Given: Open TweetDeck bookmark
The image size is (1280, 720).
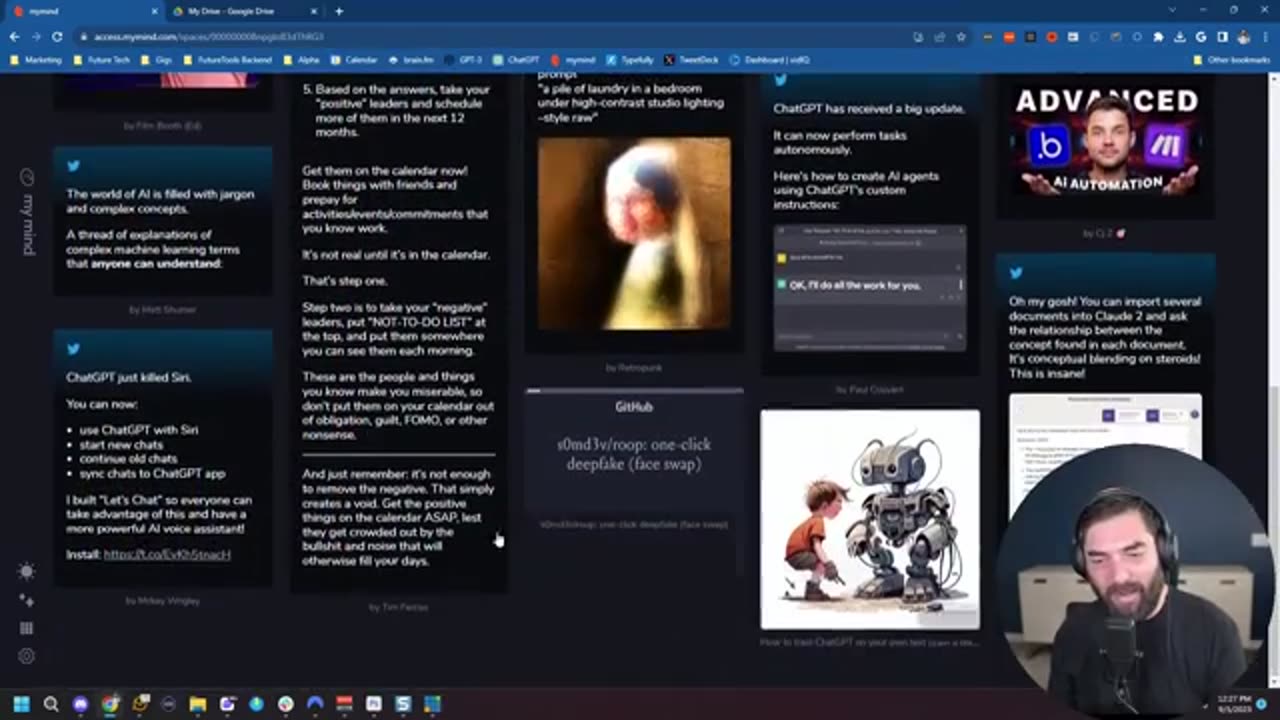Looking at the screenshot, I should [x=691, y=60].
